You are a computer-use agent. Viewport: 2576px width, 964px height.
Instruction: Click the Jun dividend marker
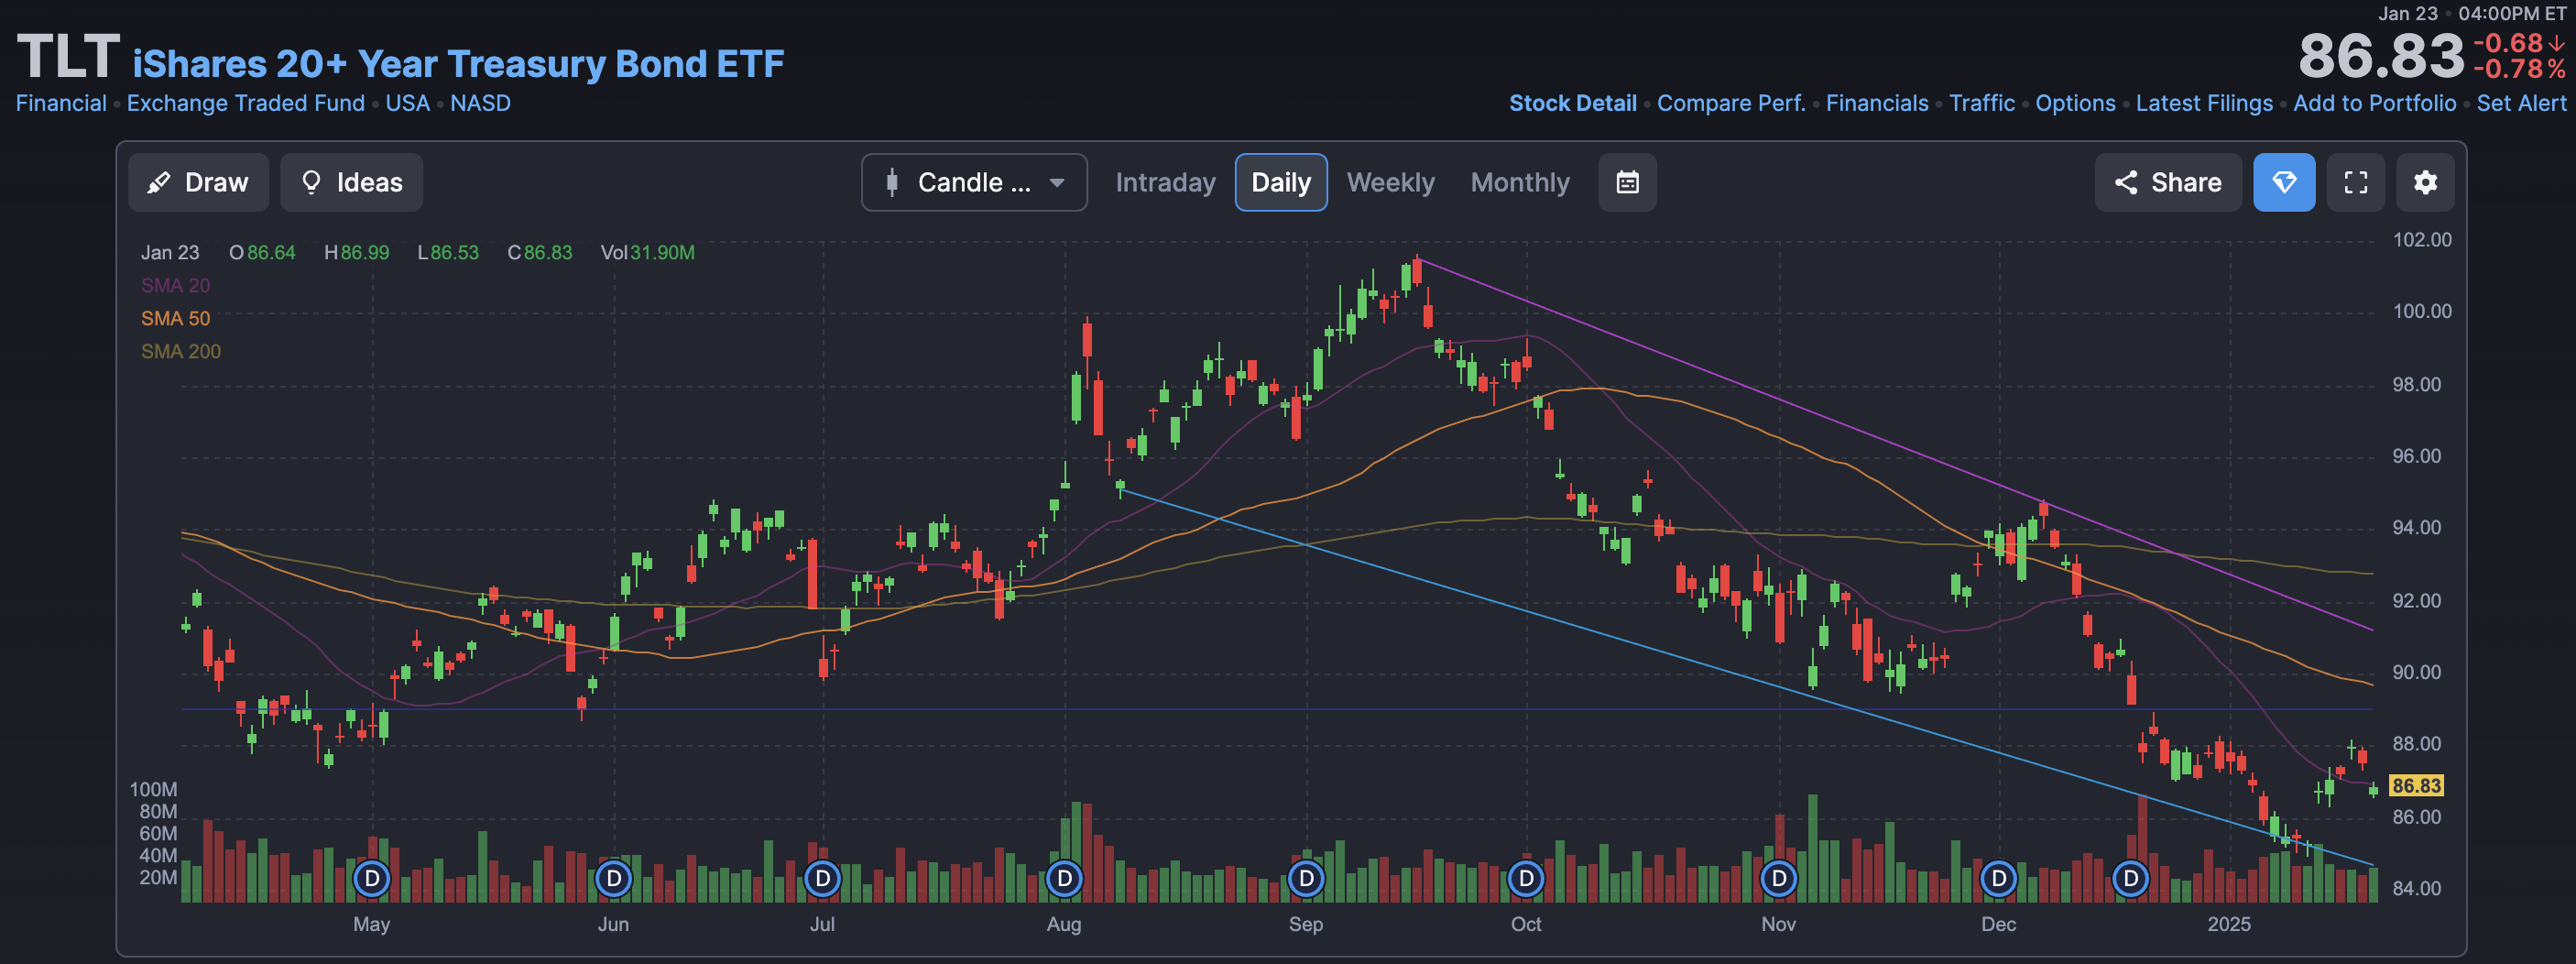pyautogui.click(x=614, y=878)
